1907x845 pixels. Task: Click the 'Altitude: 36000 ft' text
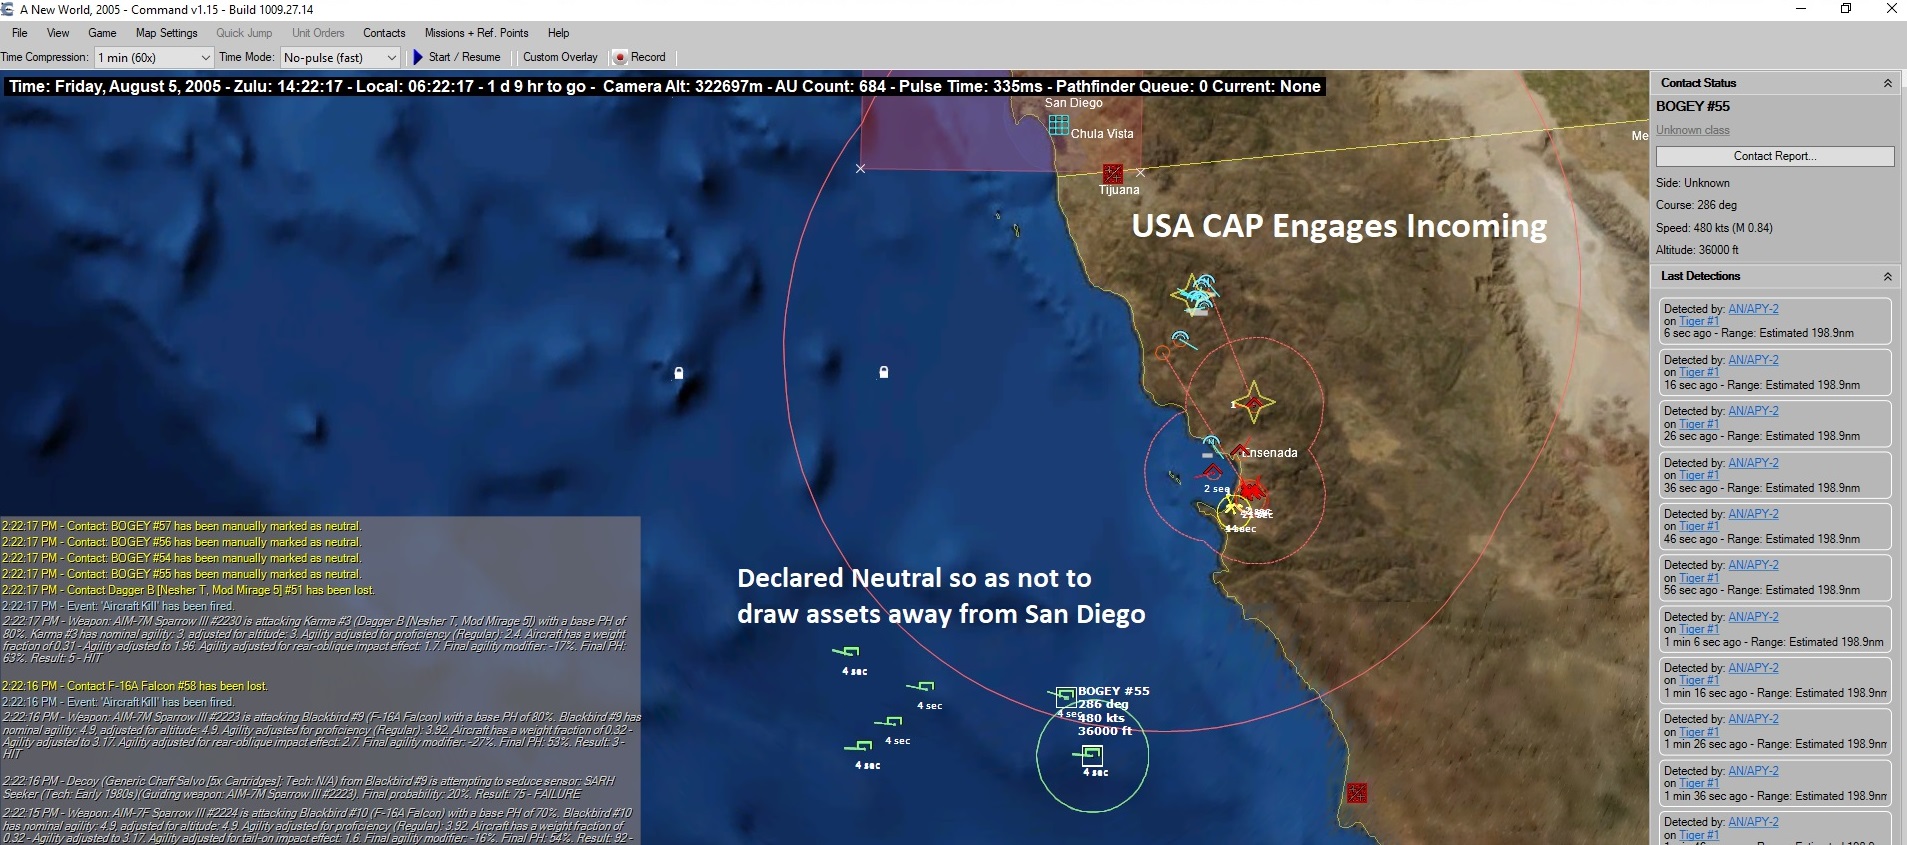click(1697, 250)
